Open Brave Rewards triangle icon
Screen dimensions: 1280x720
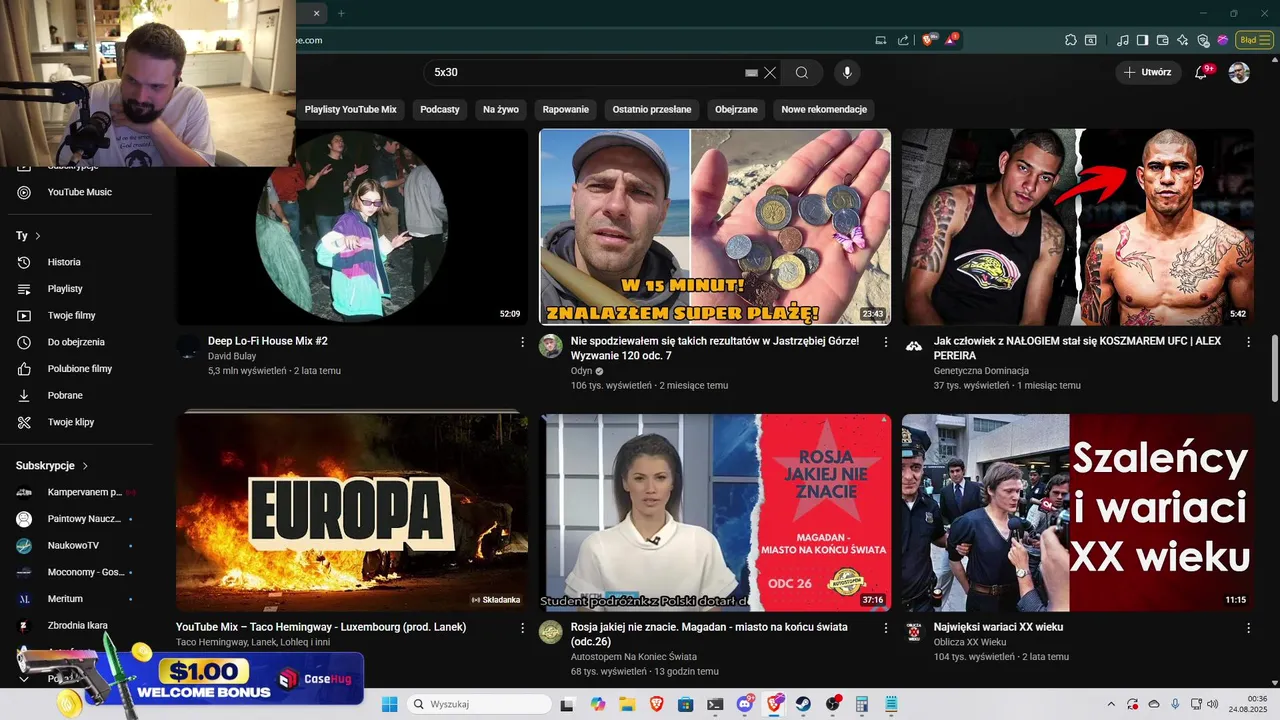(x=952, y=40)
